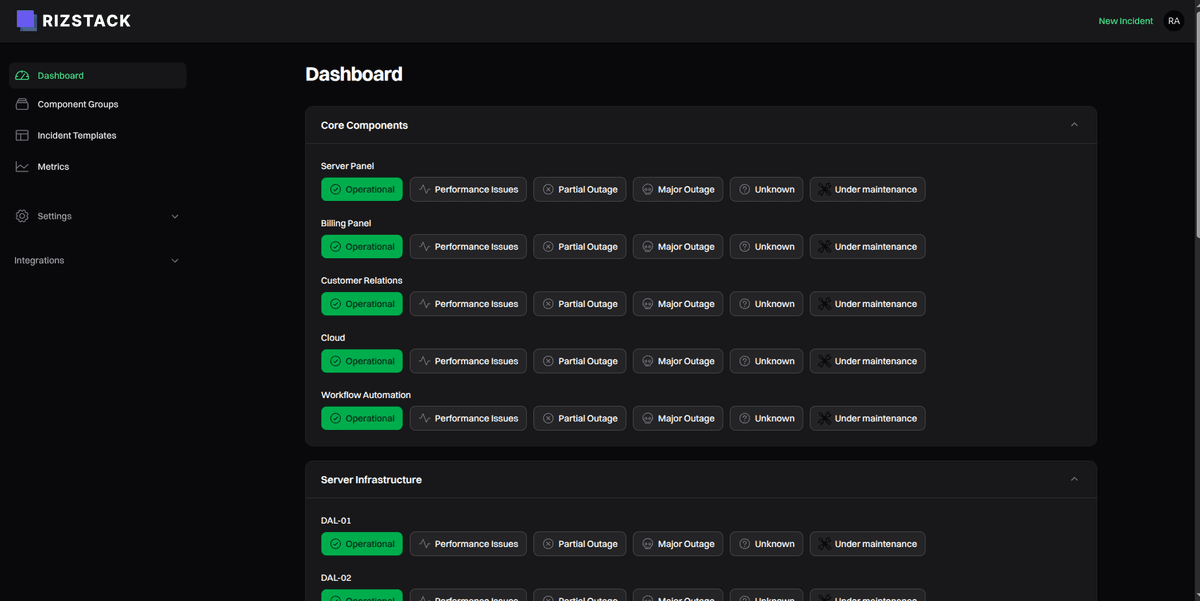
Task: Open Incident Templates from the sidebar
Action: coord(77,135)
